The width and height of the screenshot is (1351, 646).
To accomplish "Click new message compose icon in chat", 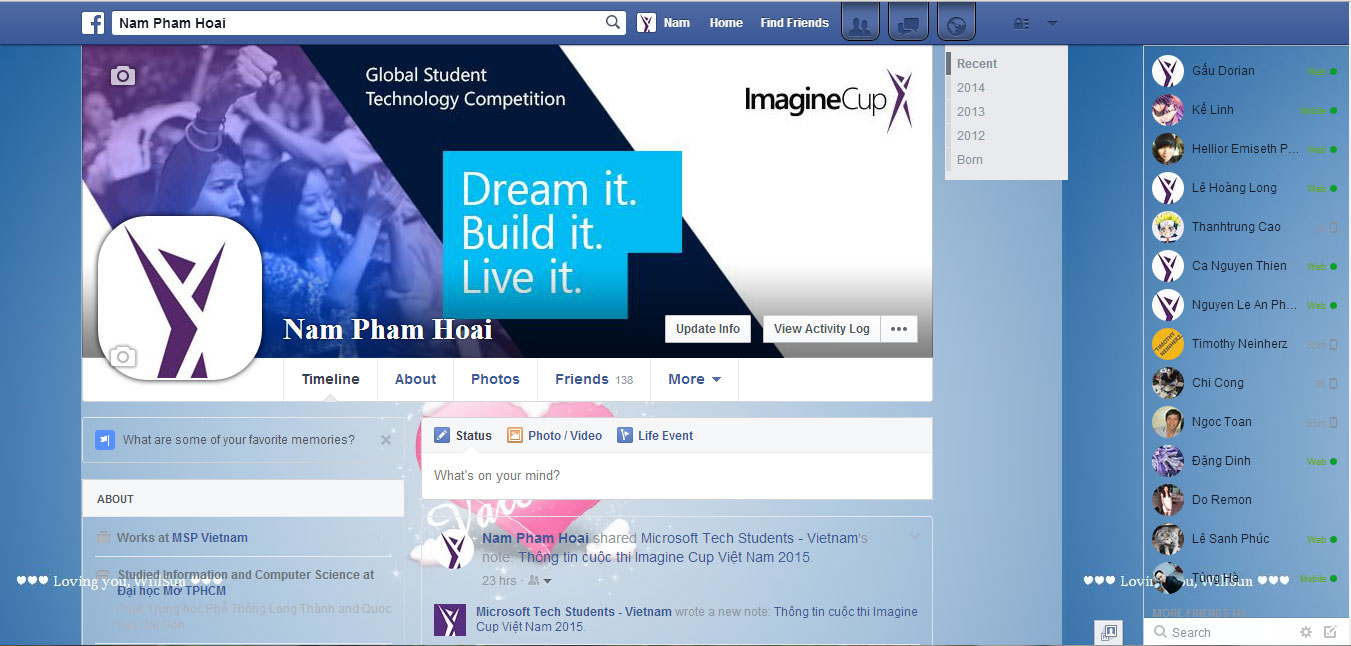I will tap(1330, 632).
